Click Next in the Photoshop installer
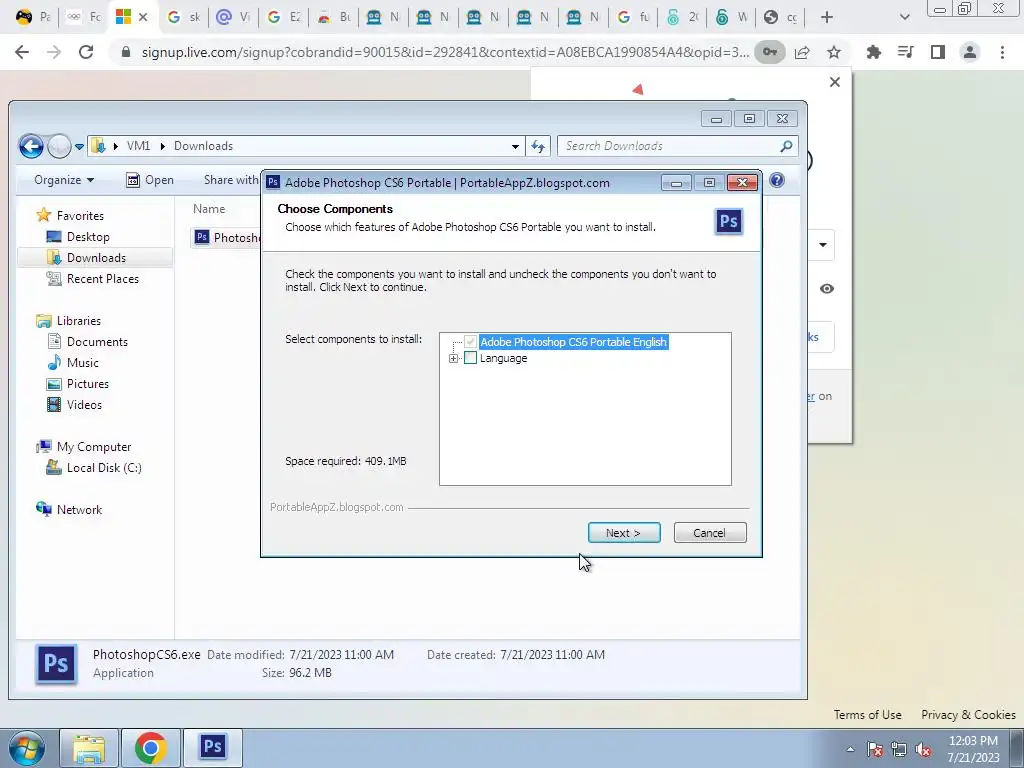 point(624,533)
